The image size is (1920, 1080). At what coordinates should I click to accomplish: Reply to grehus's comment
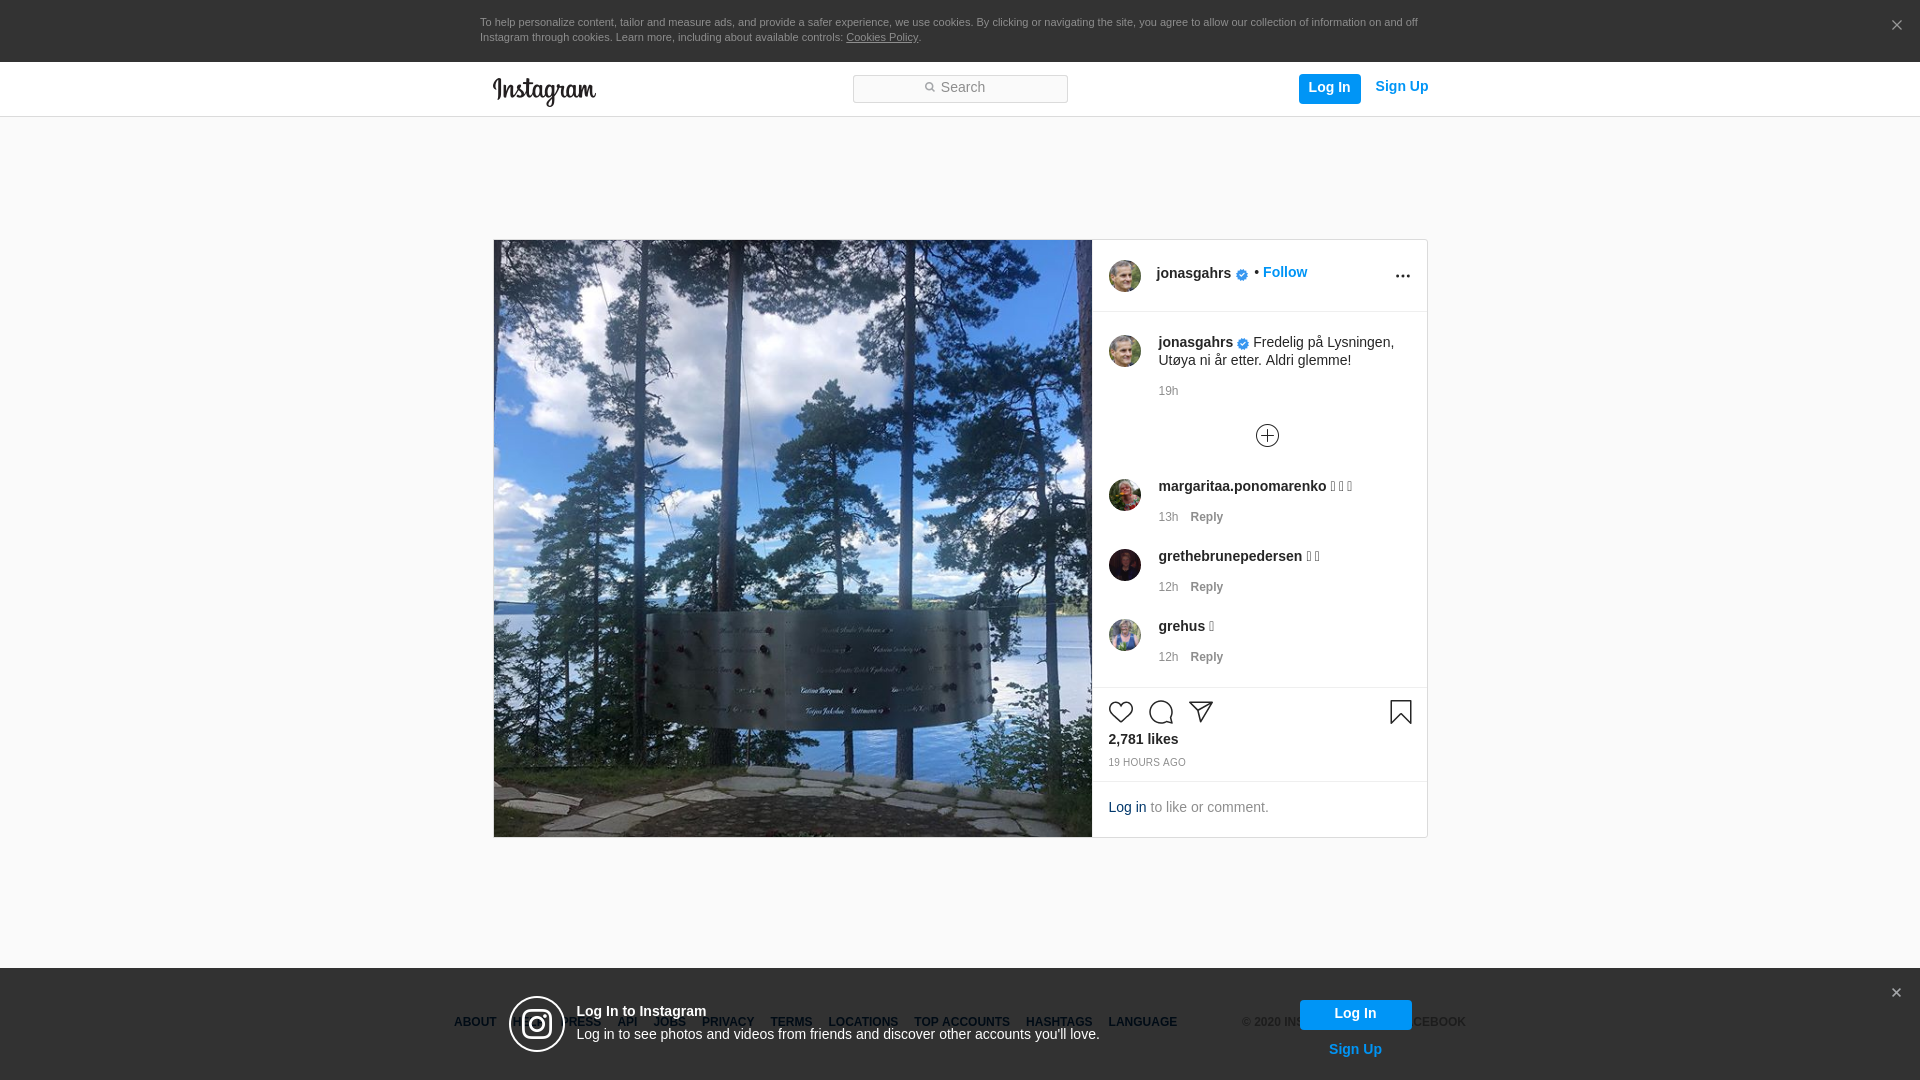[x=1207, y=657]
